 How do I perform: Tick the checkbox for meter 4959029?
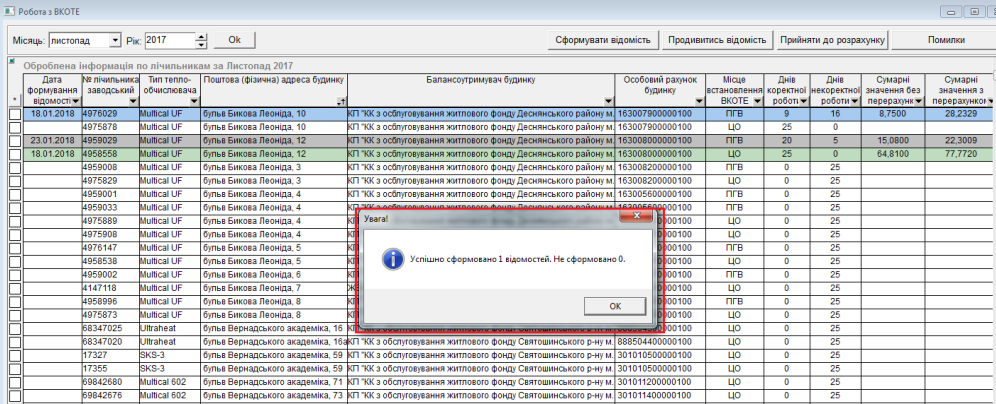(x=14, y=141)
